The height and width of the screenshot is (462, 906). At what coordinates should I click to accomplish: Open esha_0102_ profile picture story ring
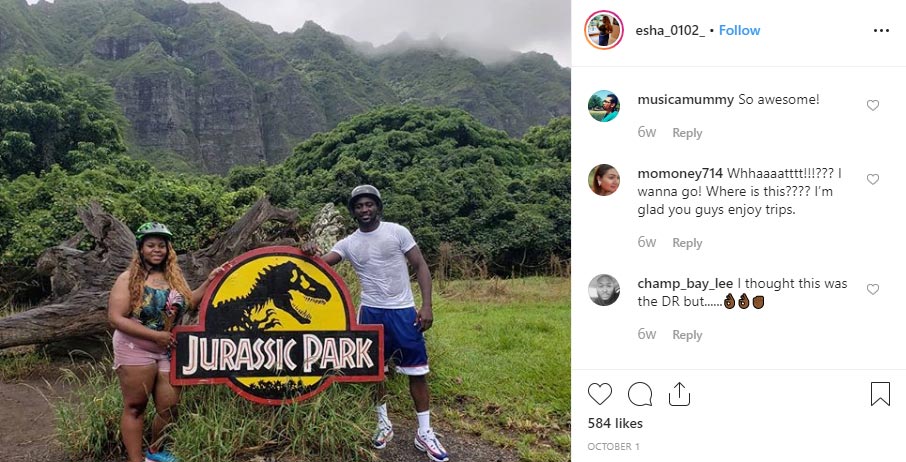click(604, 30)
